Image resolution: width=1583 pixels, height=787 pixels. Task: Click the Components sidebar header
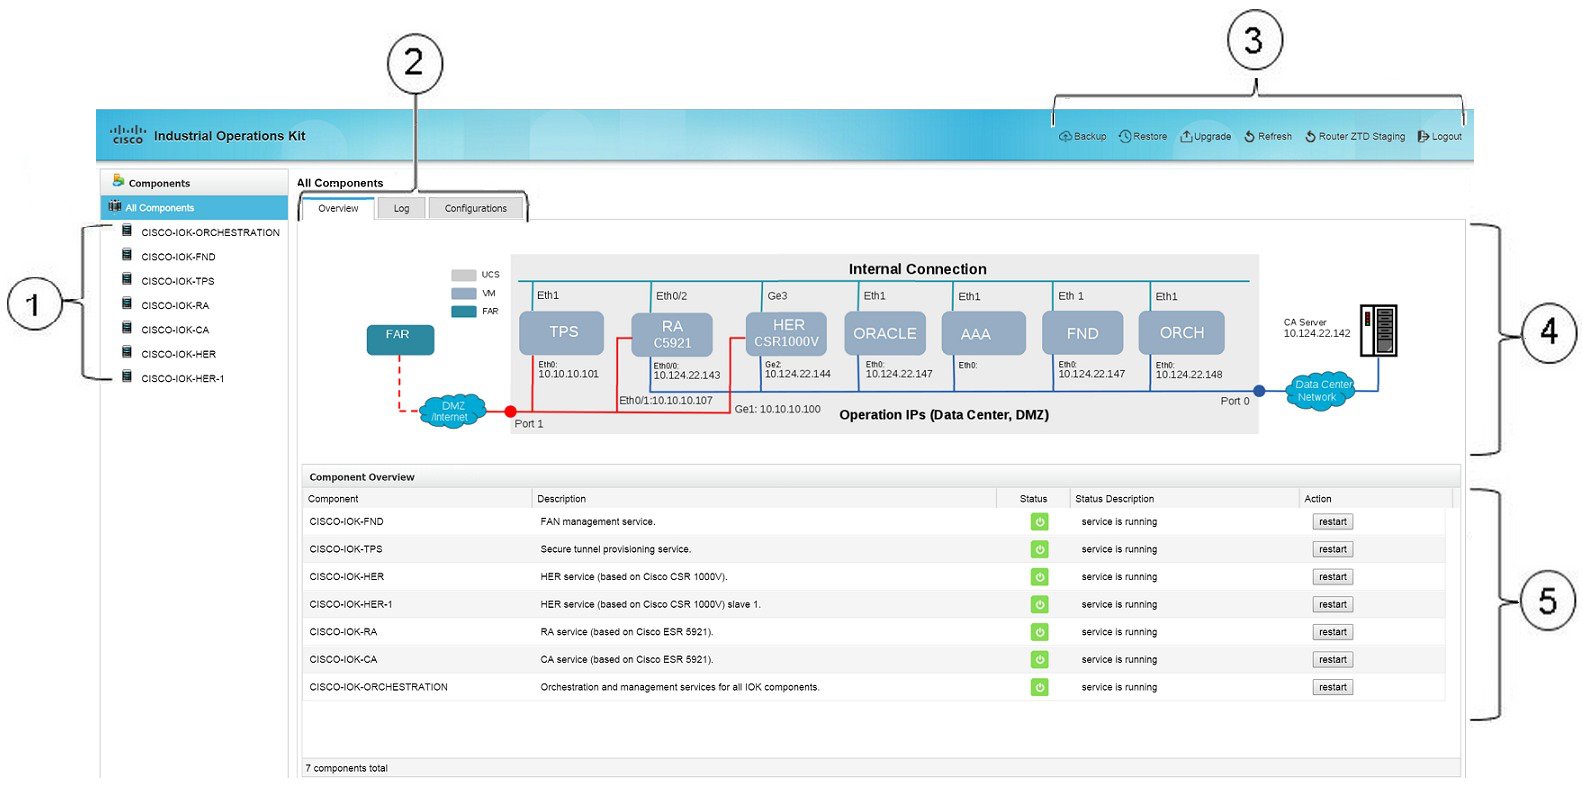click(194, 182)
